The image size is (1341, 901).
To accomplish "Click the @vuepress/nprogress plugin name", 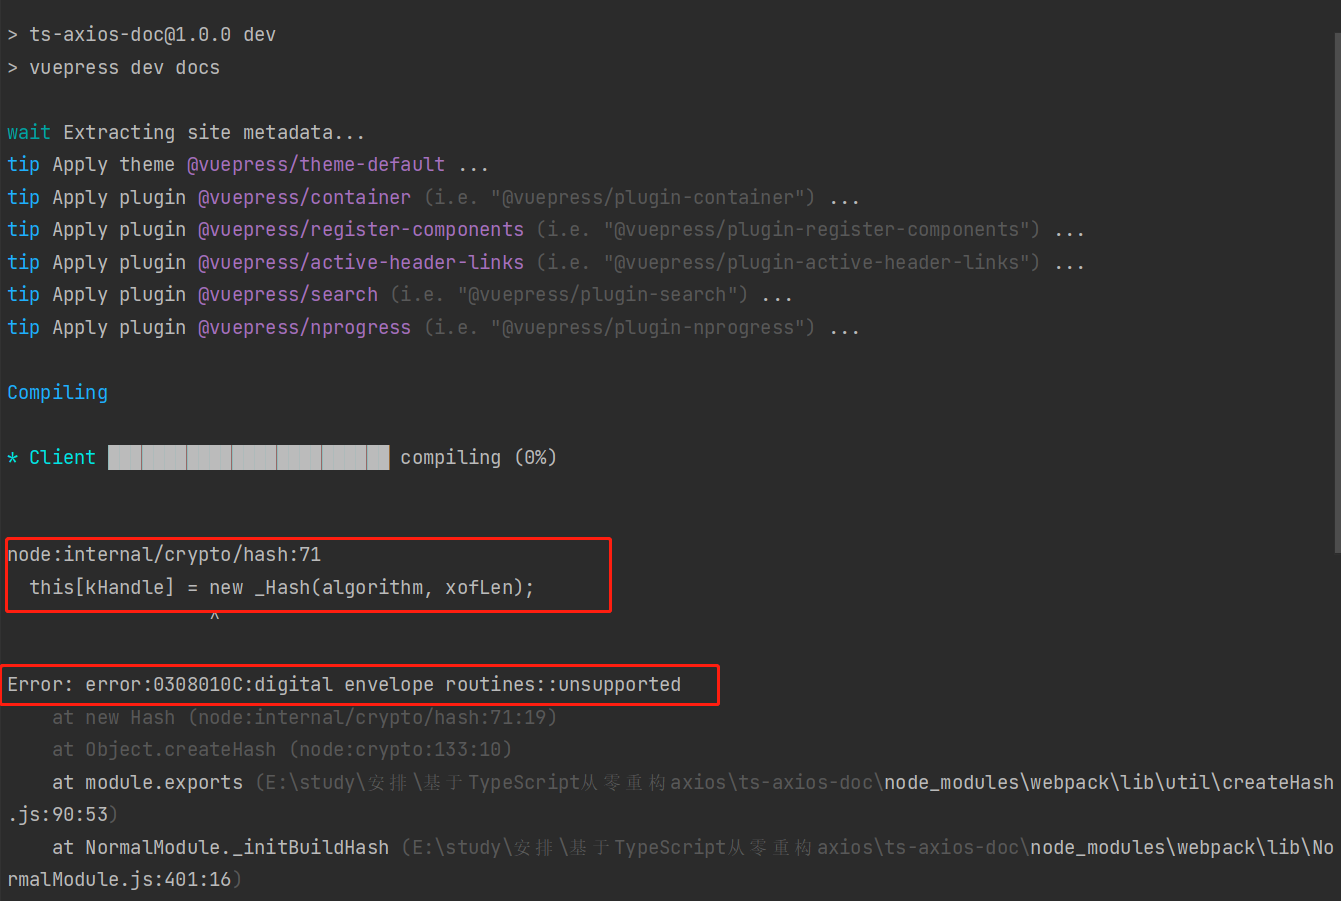I will (x=304, y=328).
